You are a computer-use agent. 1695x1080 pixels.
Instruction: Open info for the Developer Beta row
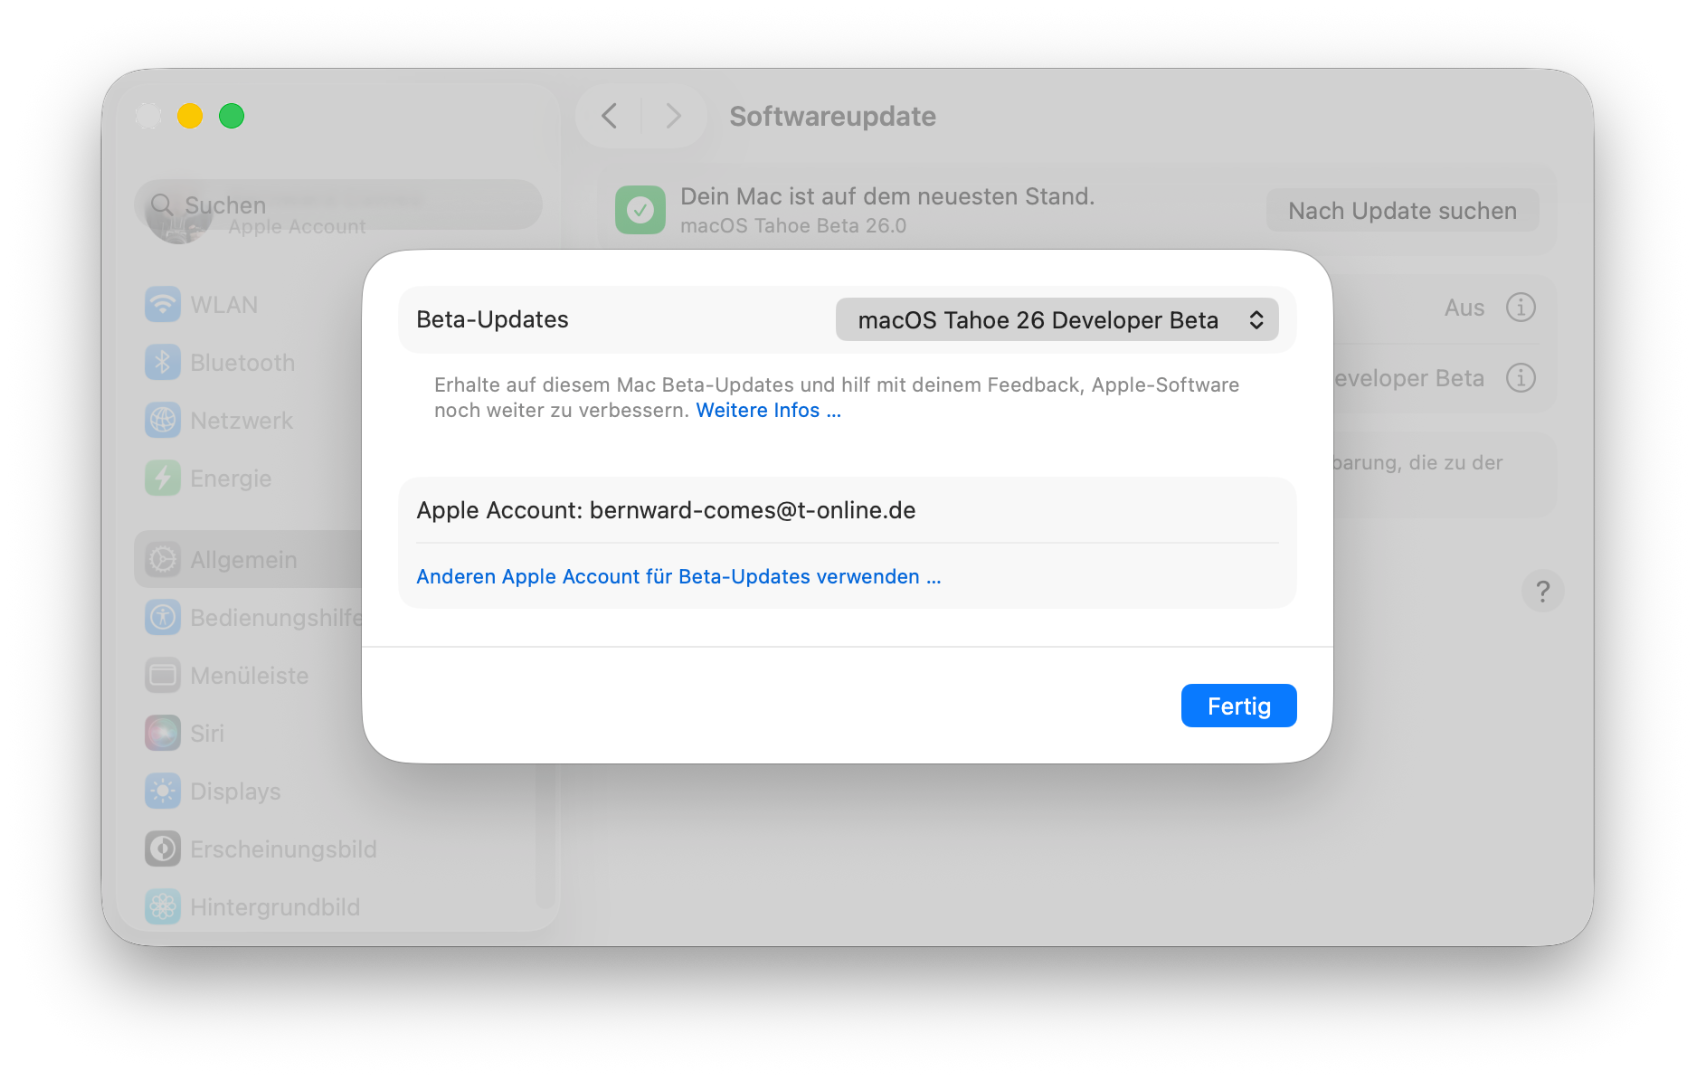coord(1520,378)
